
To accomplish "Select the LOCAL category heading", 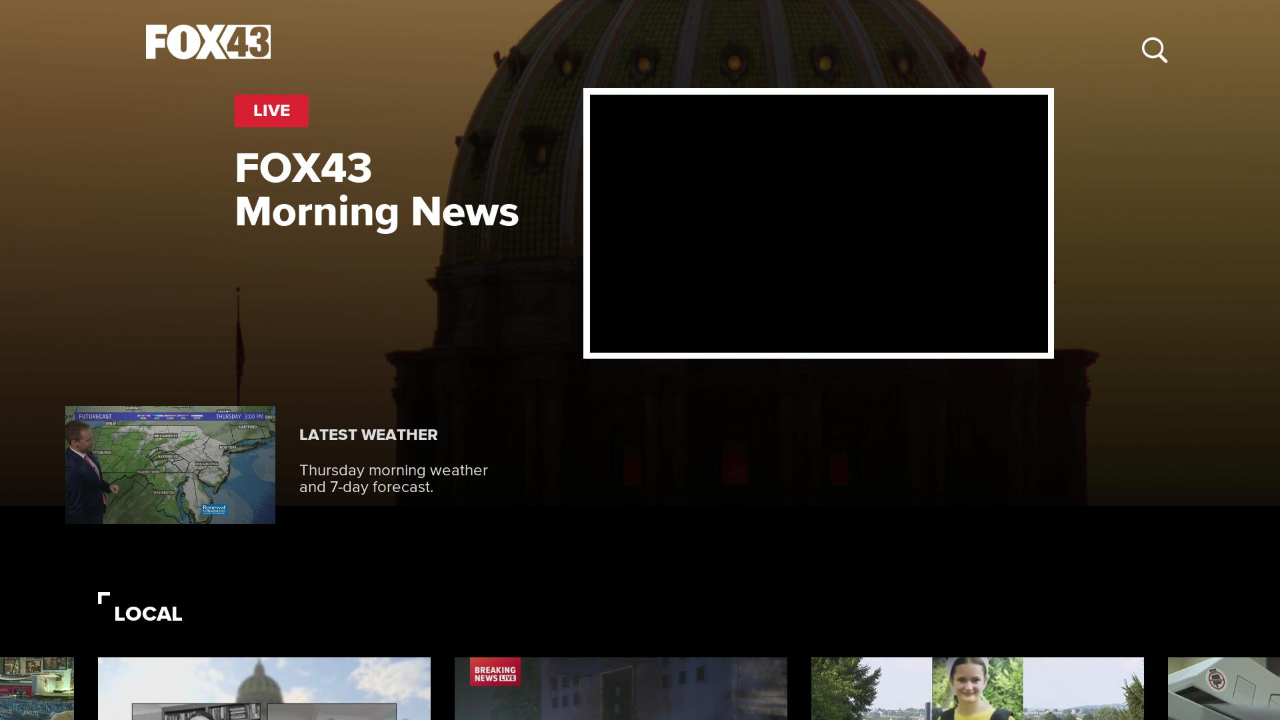I will click(x=148, y=613).
